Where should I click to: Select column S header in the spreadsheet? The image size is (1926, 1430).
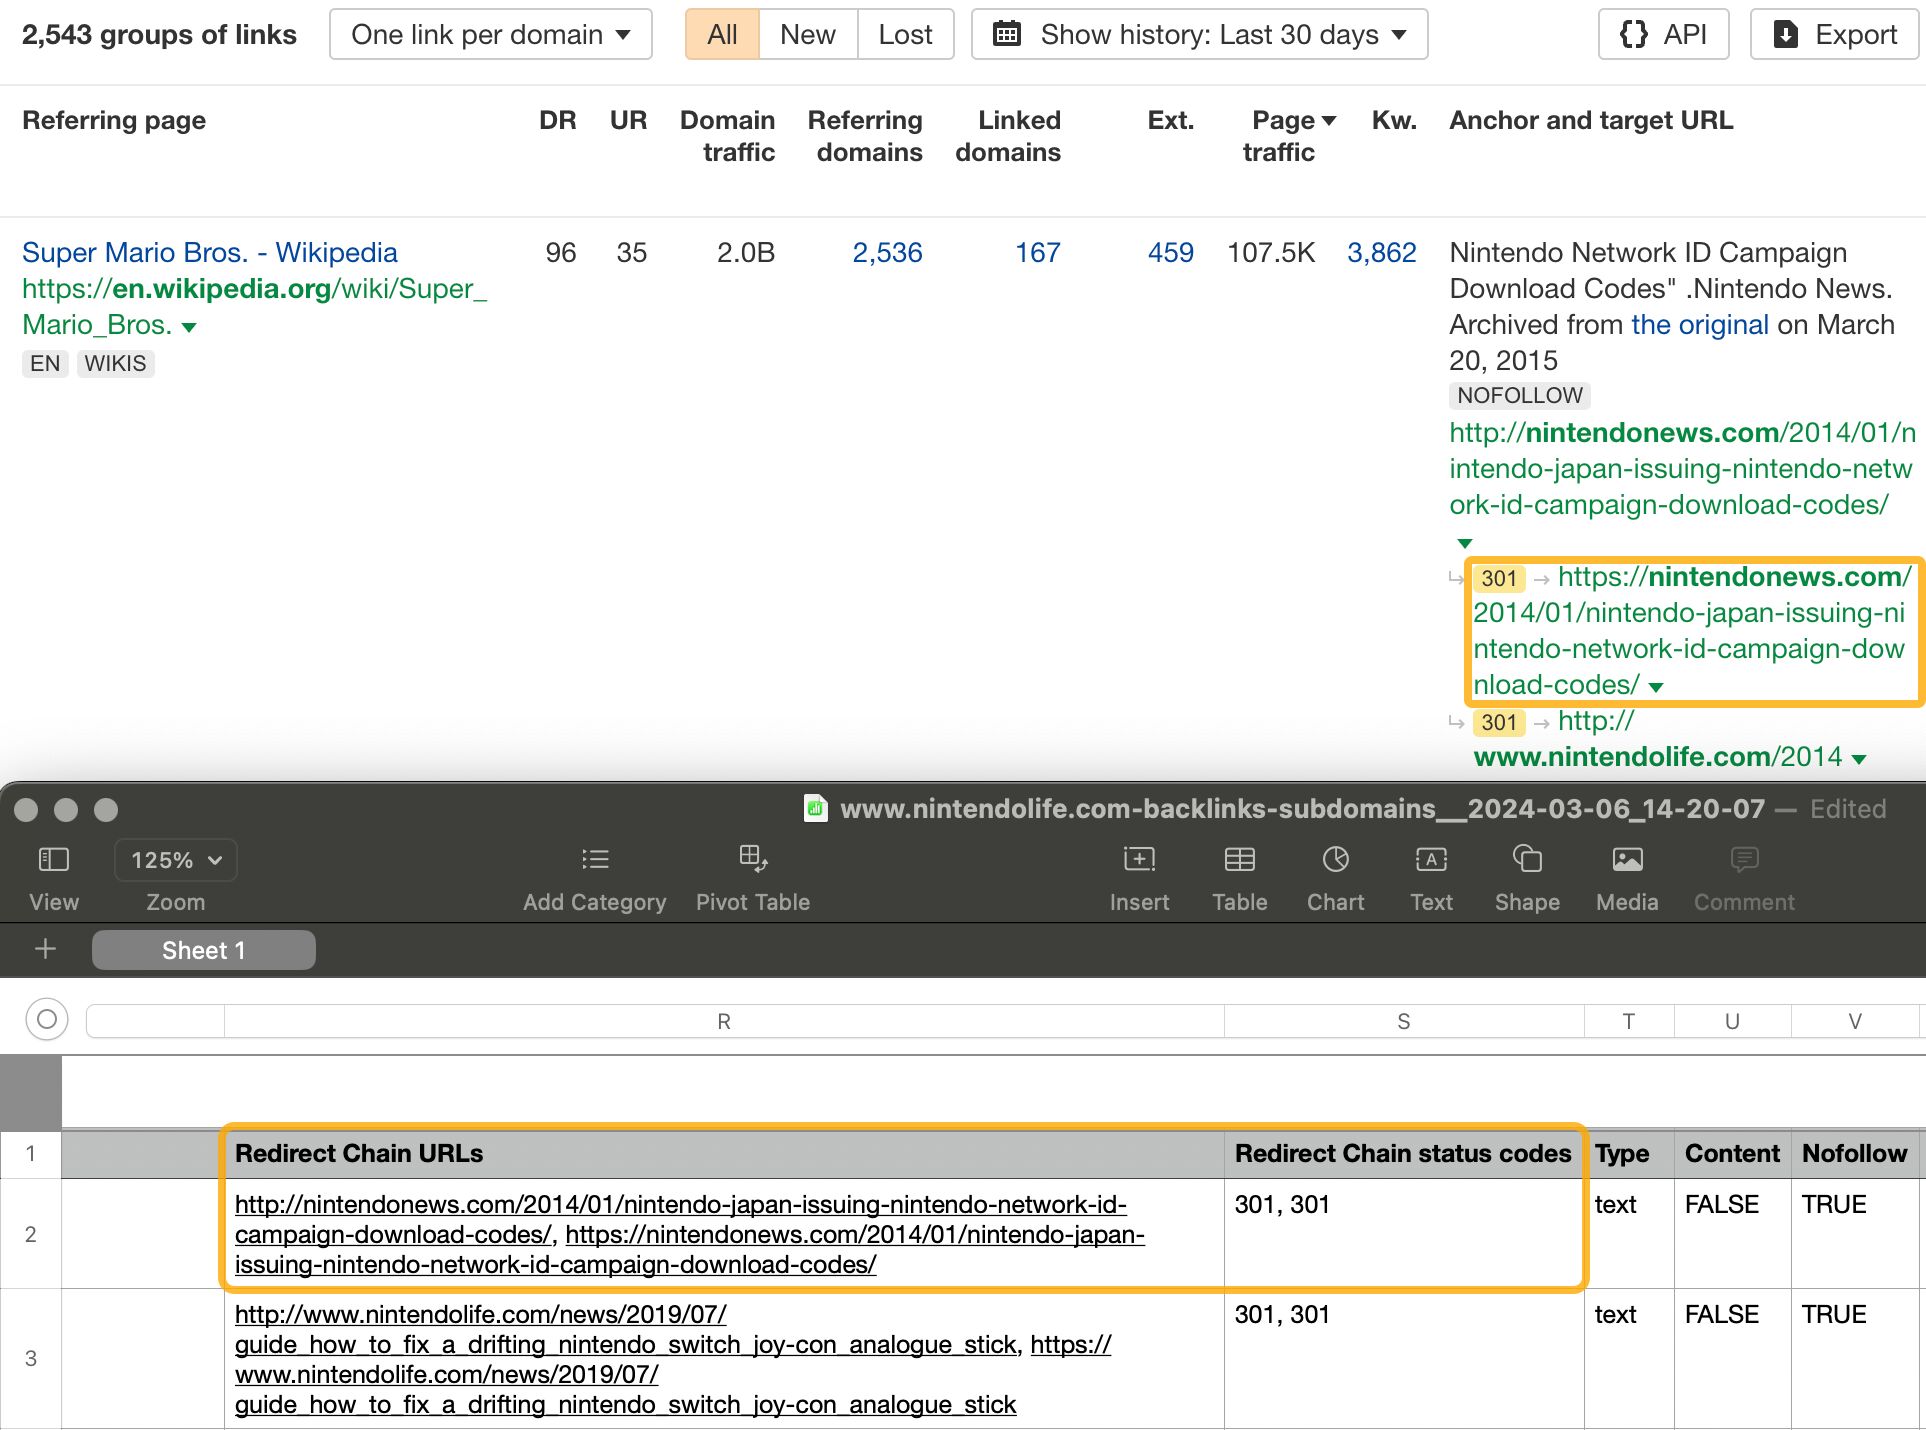click(1403, 1020)
